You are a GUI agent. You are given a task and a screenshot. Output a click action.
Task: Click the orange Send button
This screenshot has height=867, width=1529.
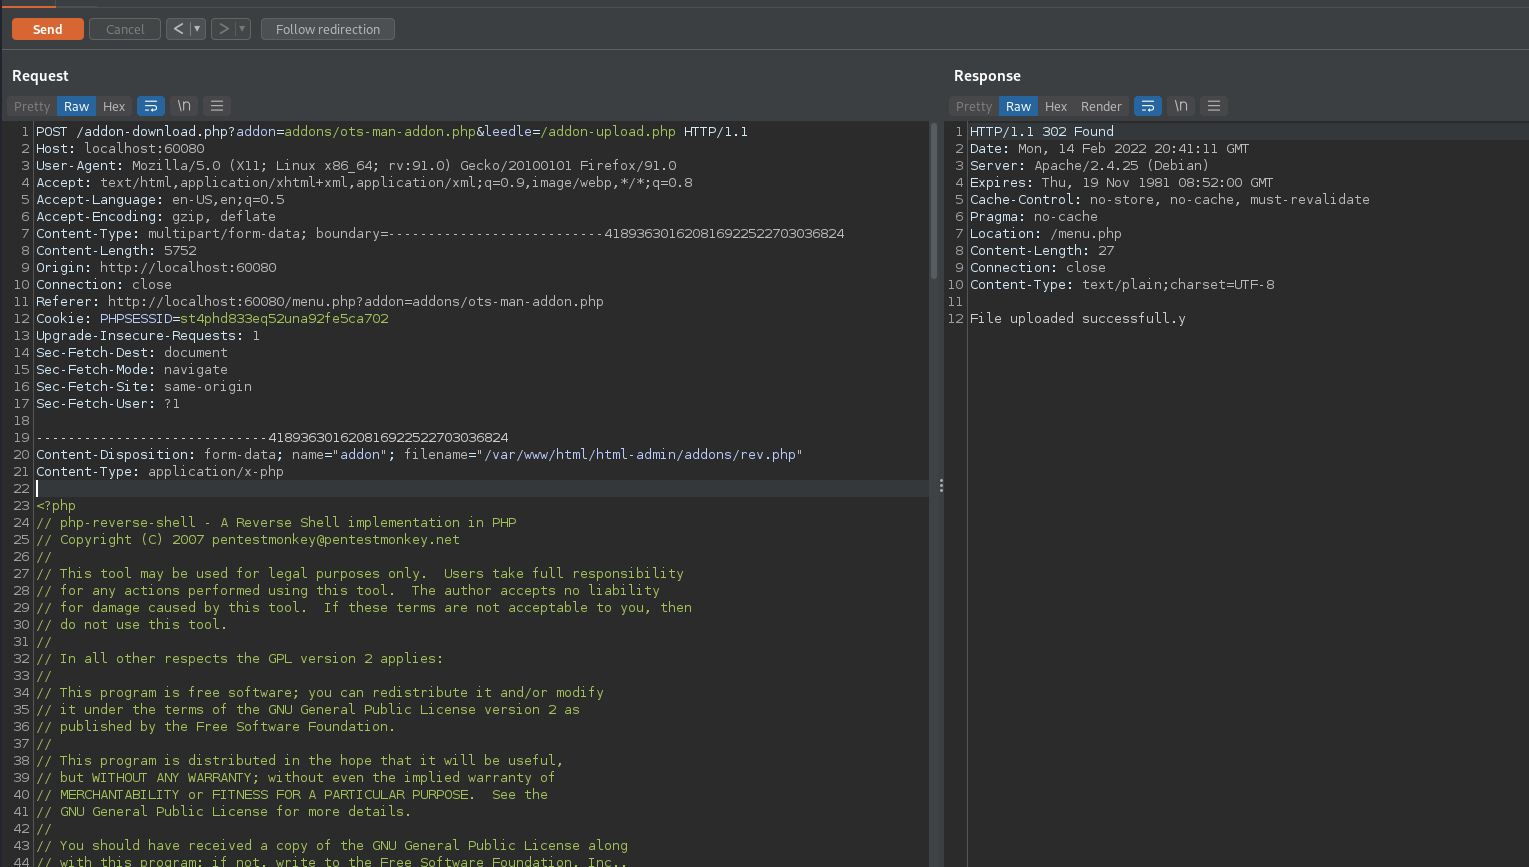(48, 29)
